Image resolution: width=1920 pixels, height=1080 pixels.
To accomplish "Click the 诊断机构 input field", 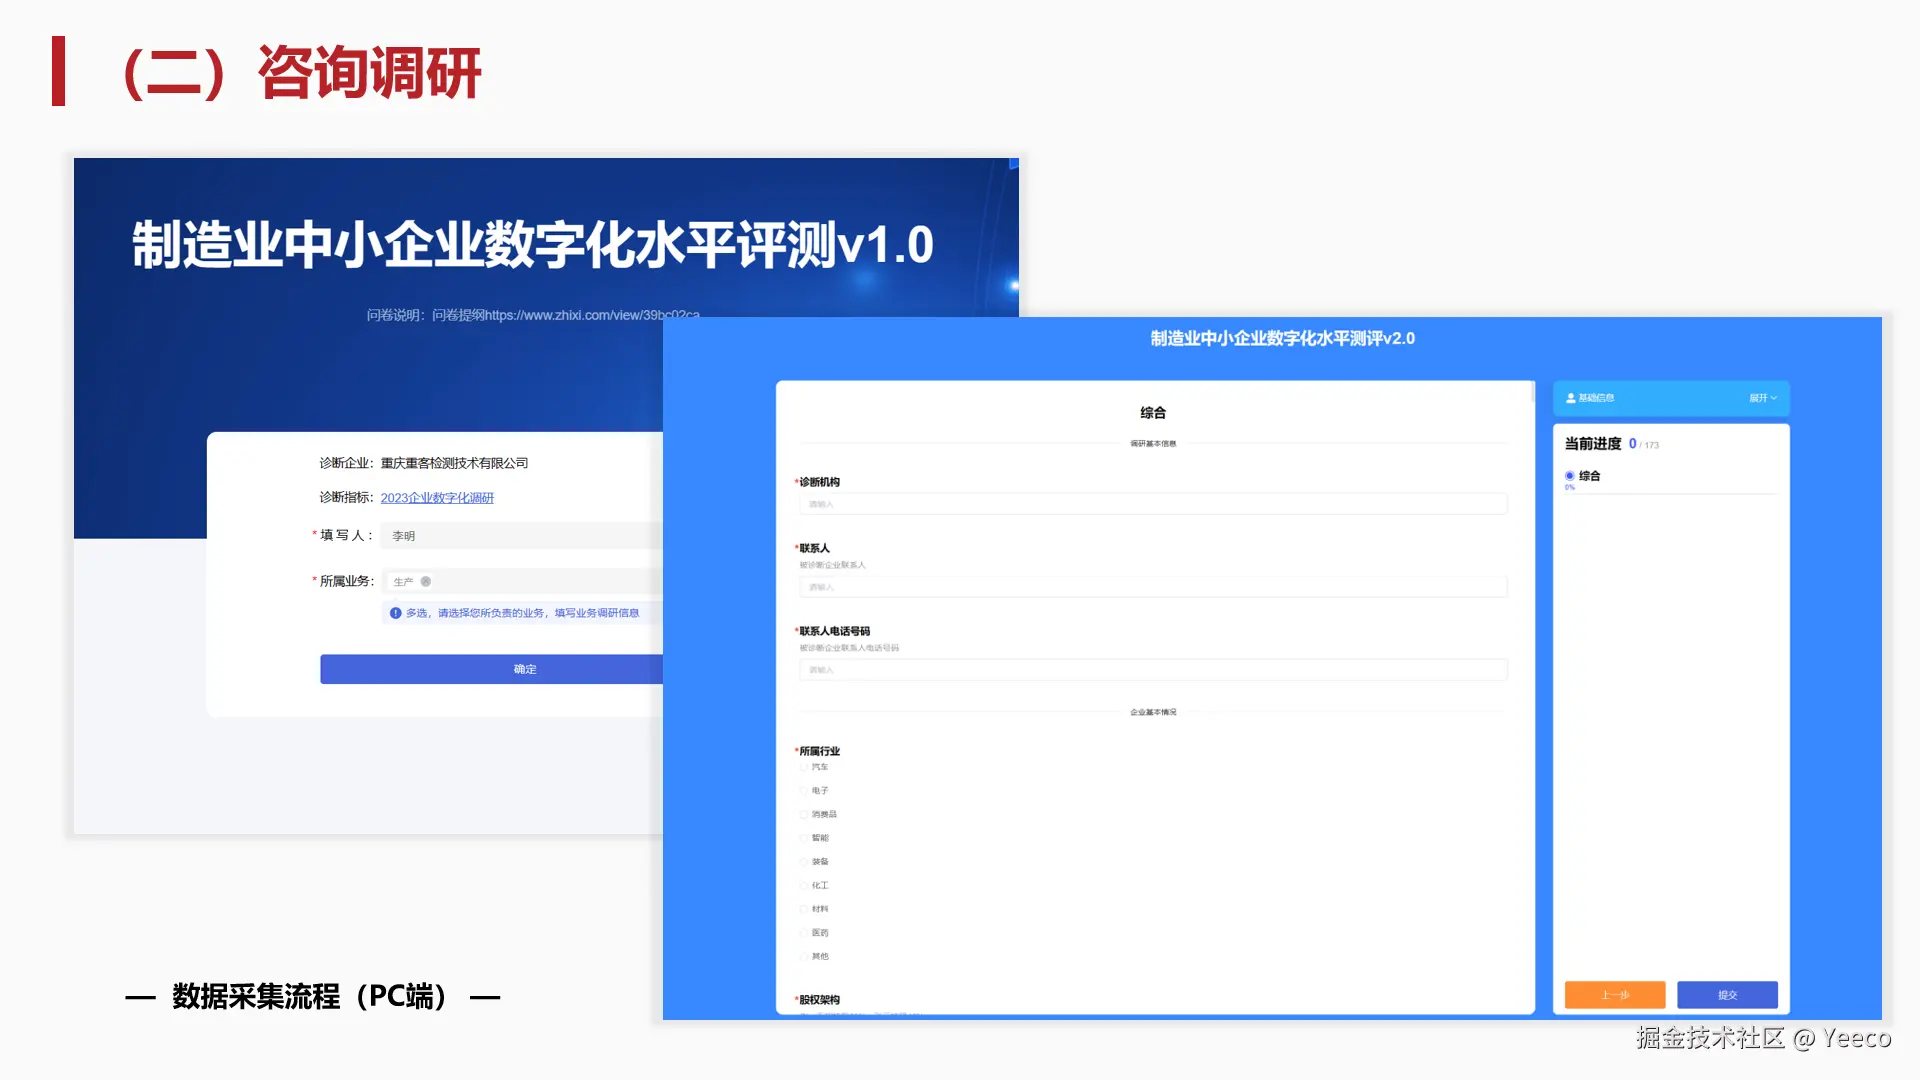I will tap(1152, 504).
